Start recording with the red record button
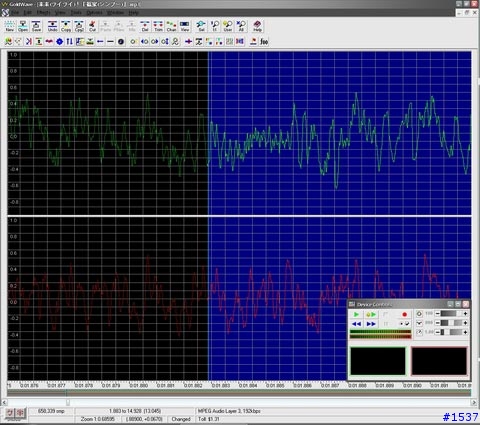Screen dimensions: 480x425 404,314
